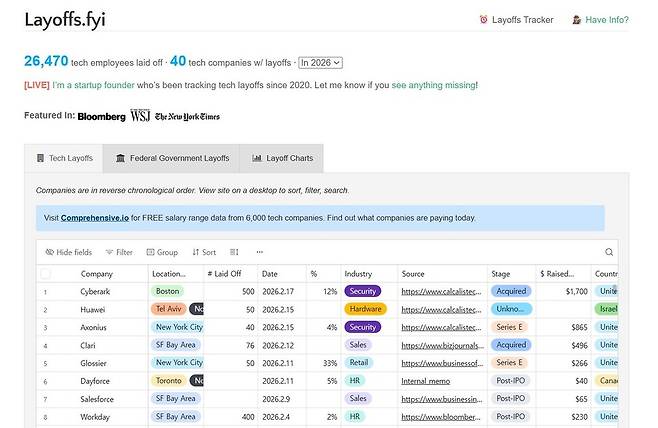Click the Acquired stage tag for Clari
Screen dimensions: 658x428
(511, 345)
